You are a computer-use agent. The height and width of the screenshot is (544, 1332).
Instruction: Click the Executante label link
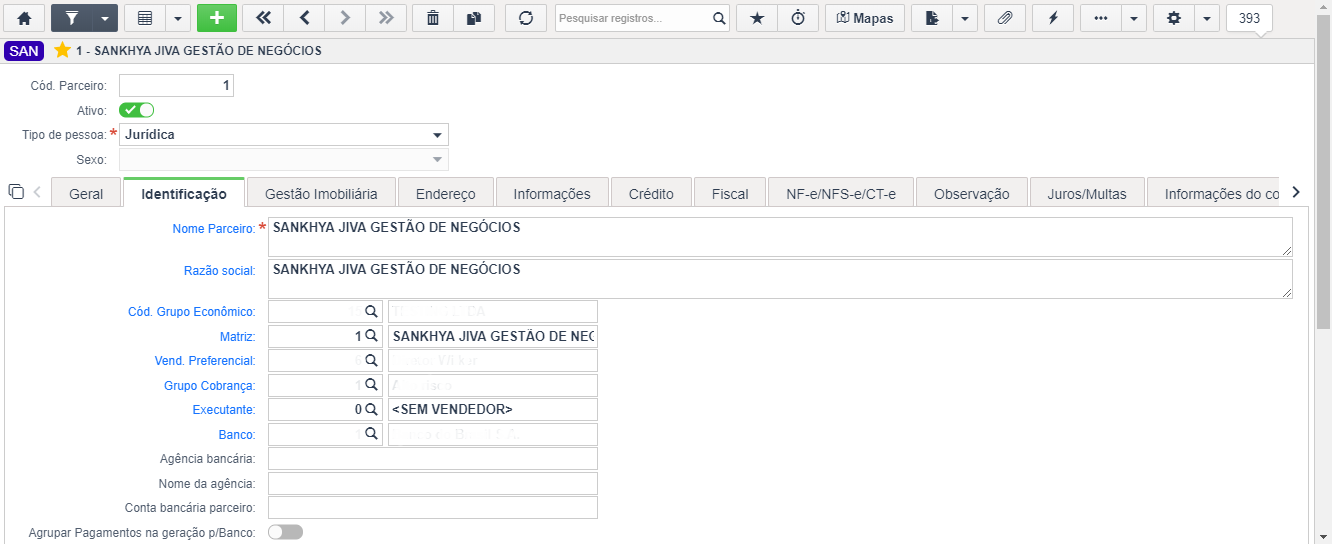[224, 410]
